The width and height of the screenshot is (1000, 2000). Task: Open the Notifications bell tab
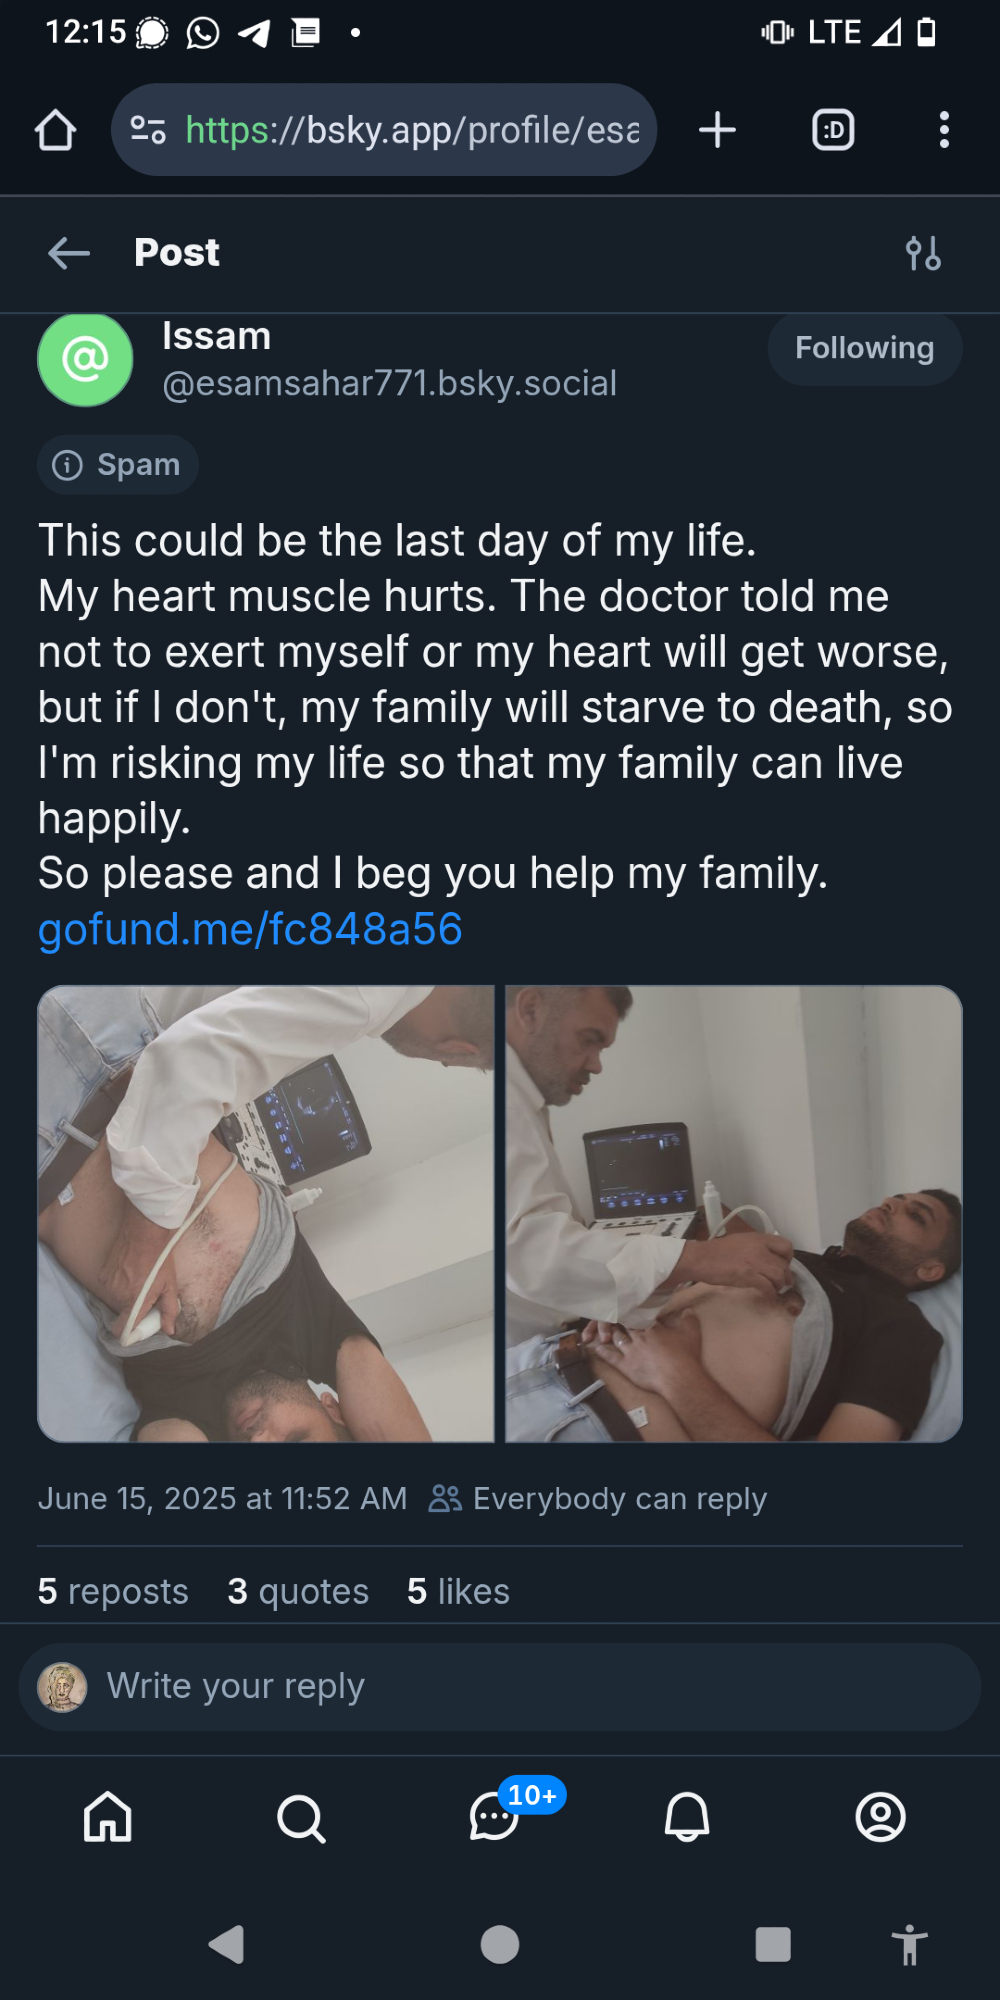click(x=687, y=1817)
